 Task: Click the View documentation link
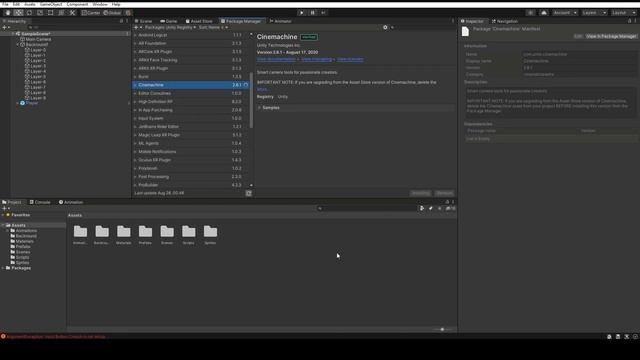(x=276, y=59)
